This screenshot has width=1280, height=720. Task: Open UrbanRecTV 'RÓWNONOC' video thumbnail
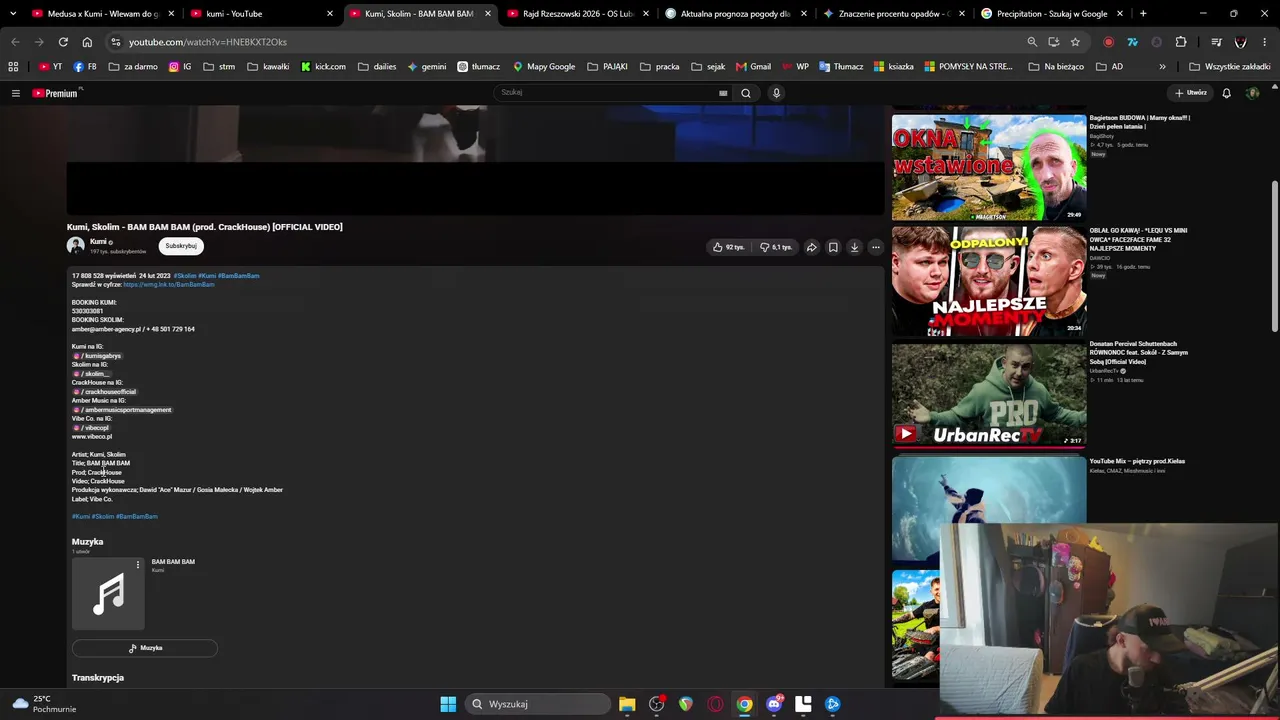(989, 396)
